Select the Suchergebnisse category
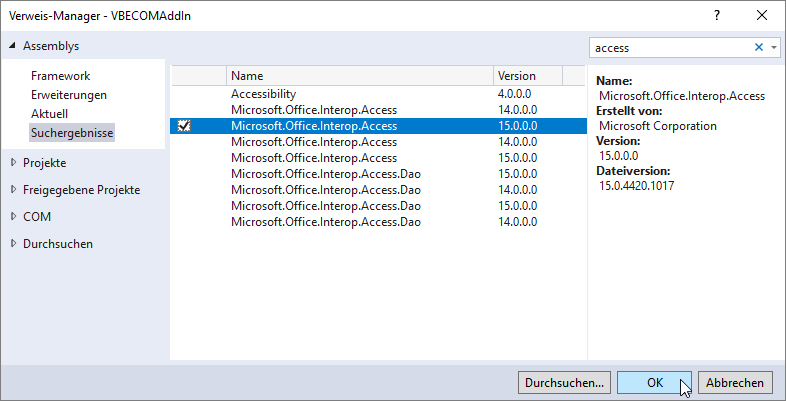Image resolution: width=786 pixels, height=401 pixels. (72, 133)
